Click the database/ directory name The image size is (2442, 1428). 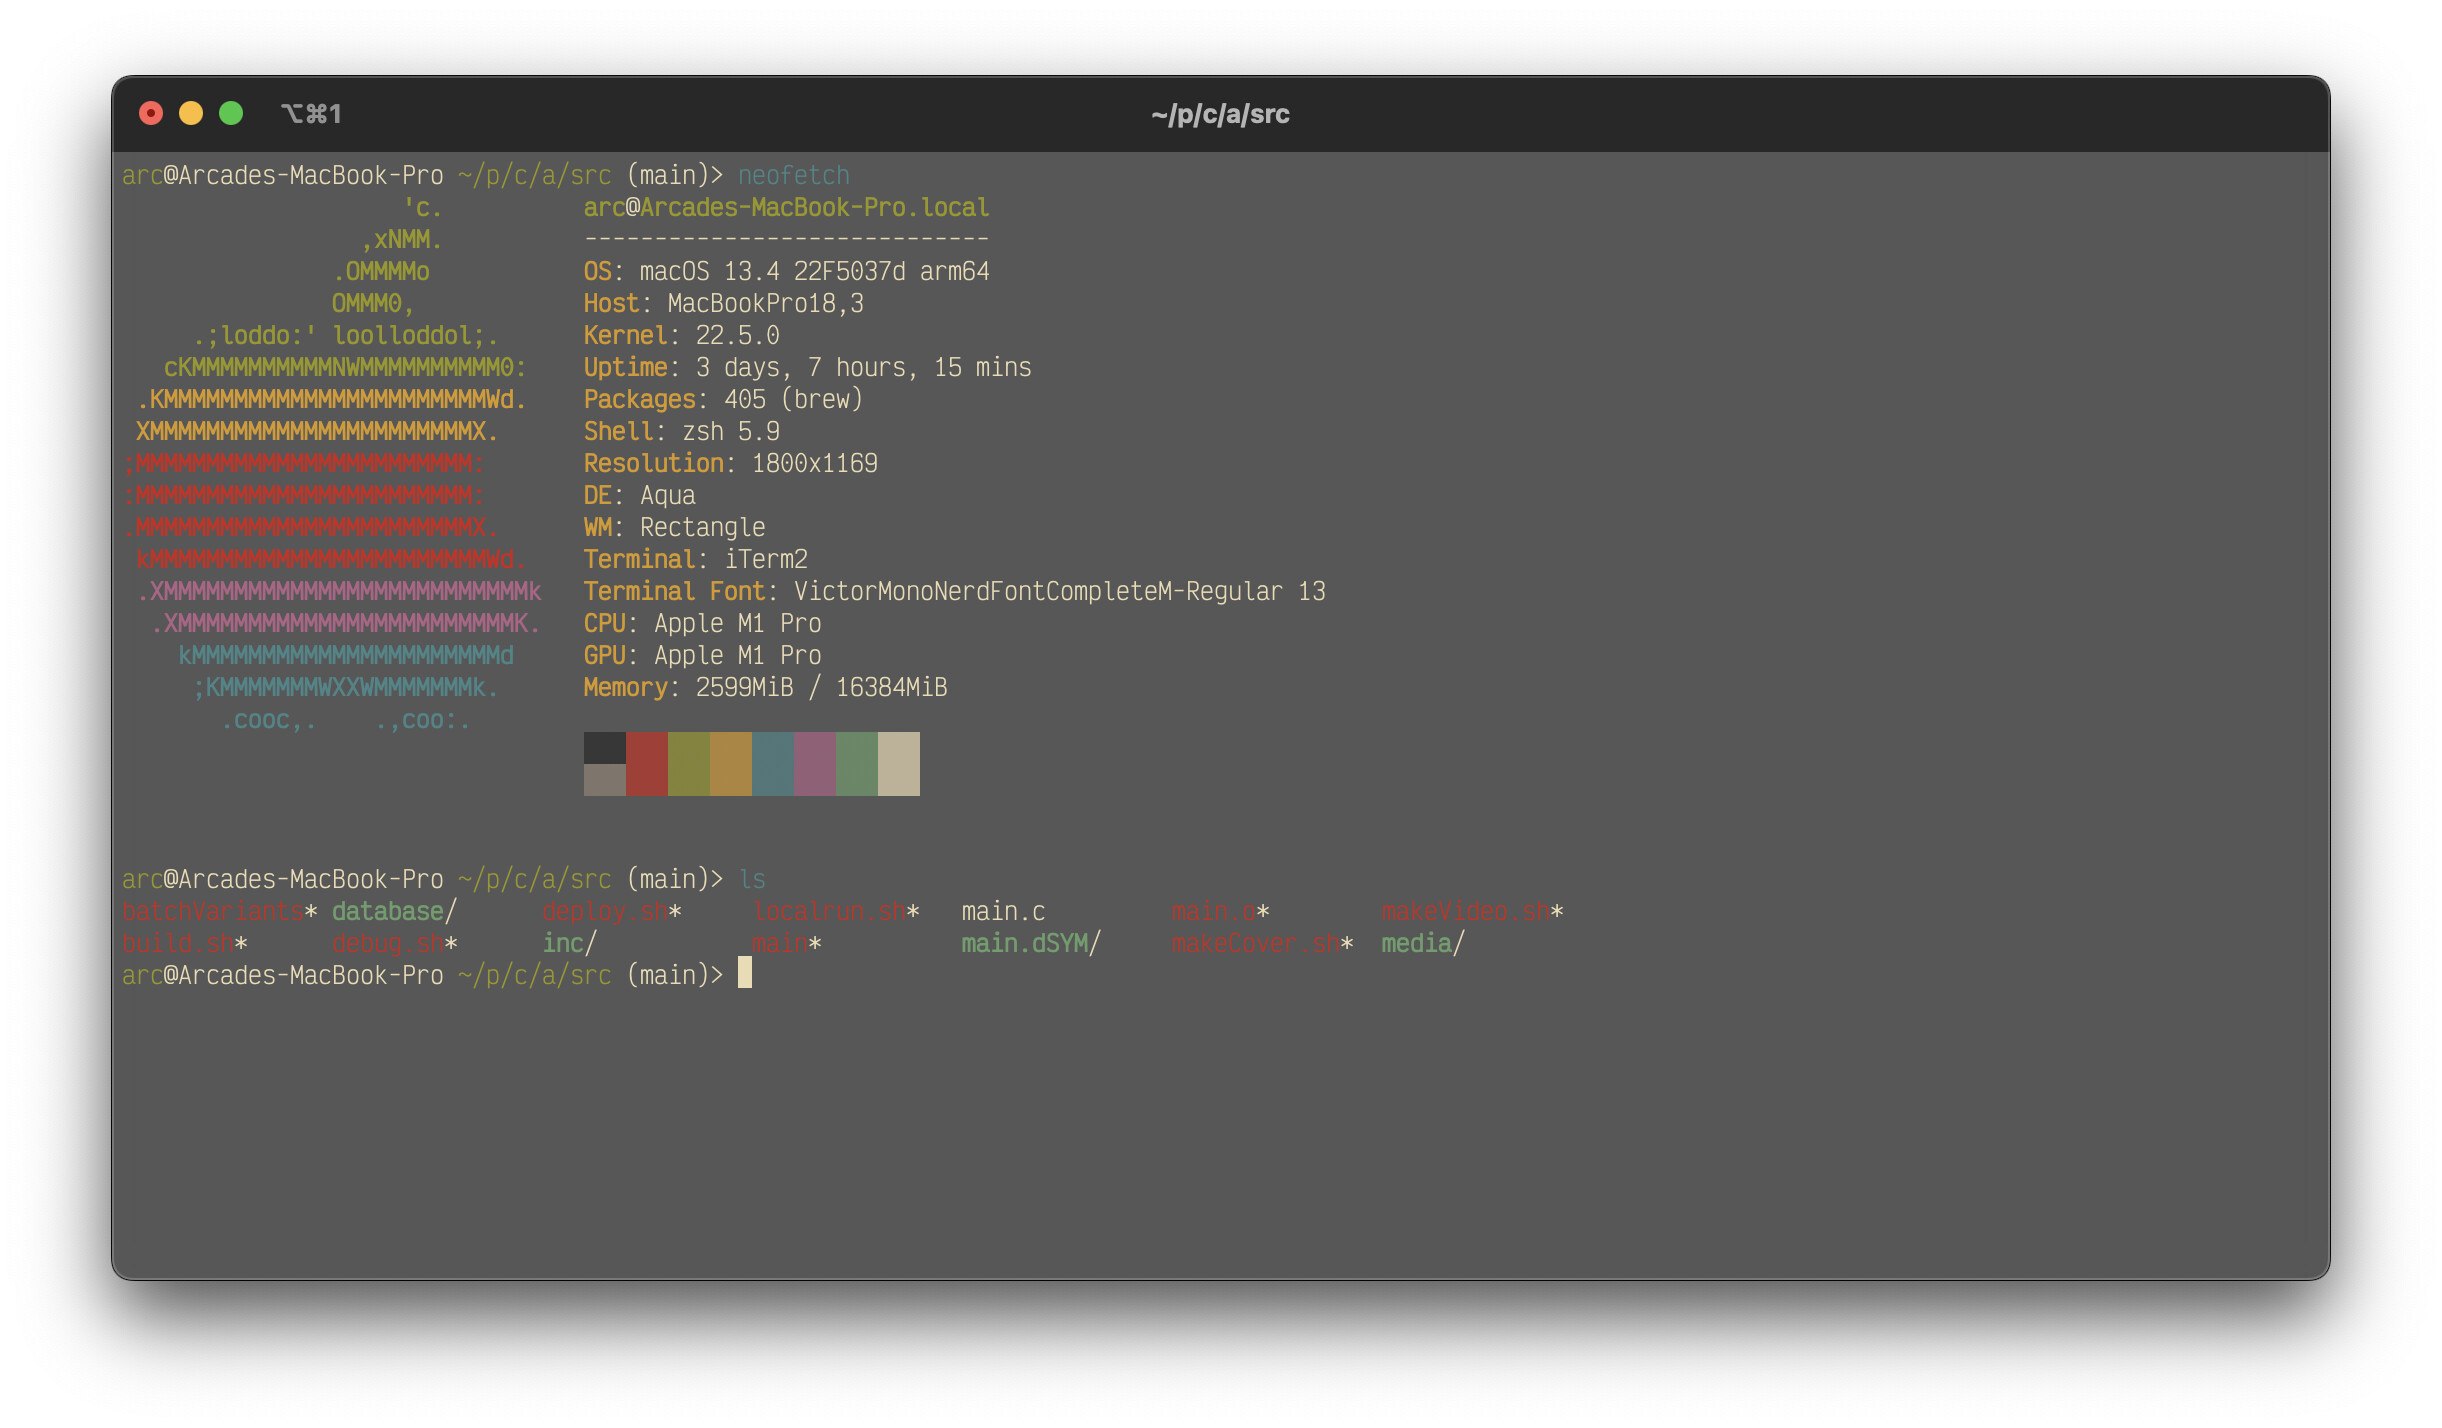point(394,911)
